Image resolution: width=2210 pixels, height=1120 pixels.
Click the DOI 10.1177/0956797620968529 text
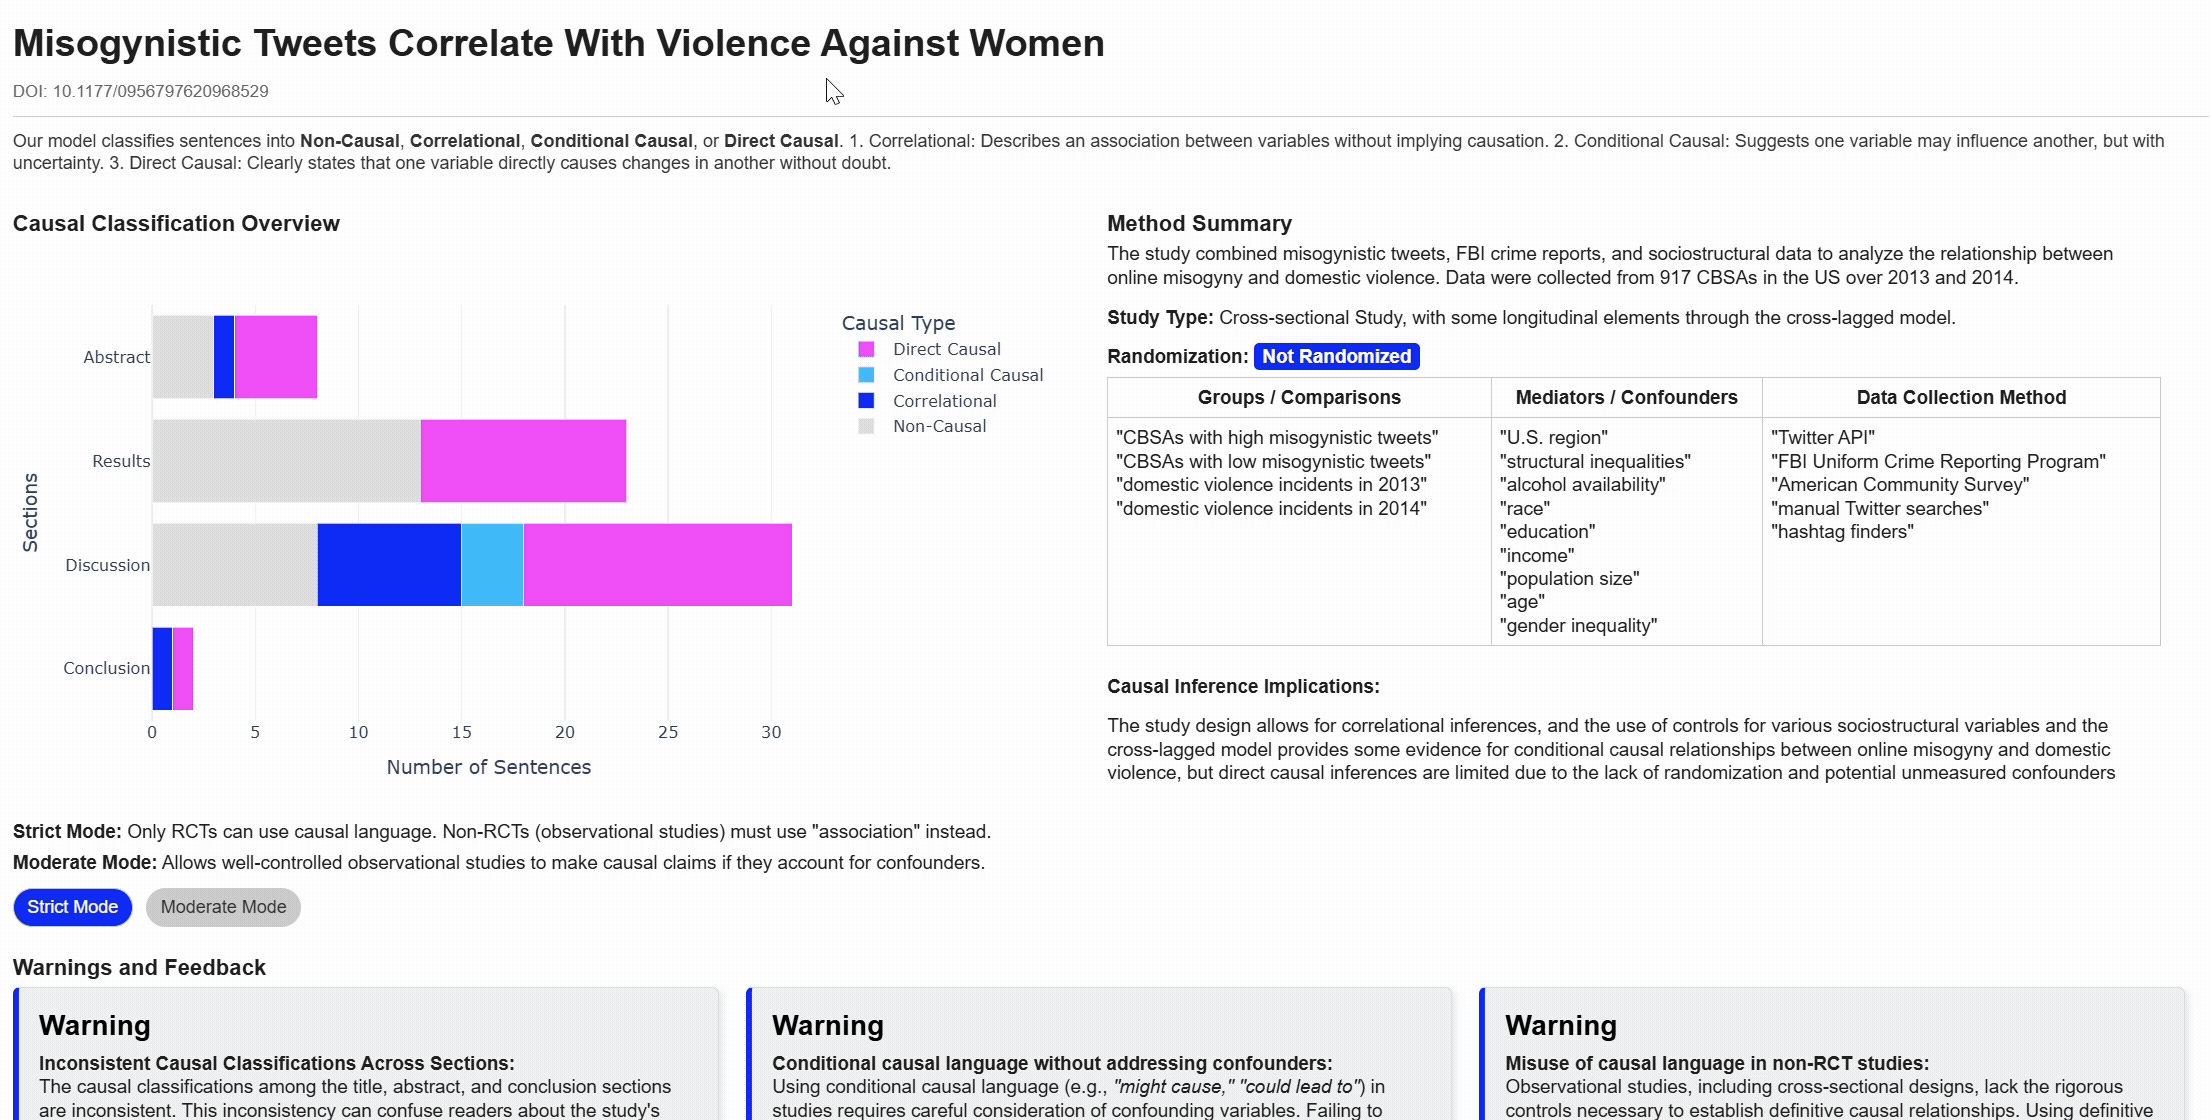[140, 91]
